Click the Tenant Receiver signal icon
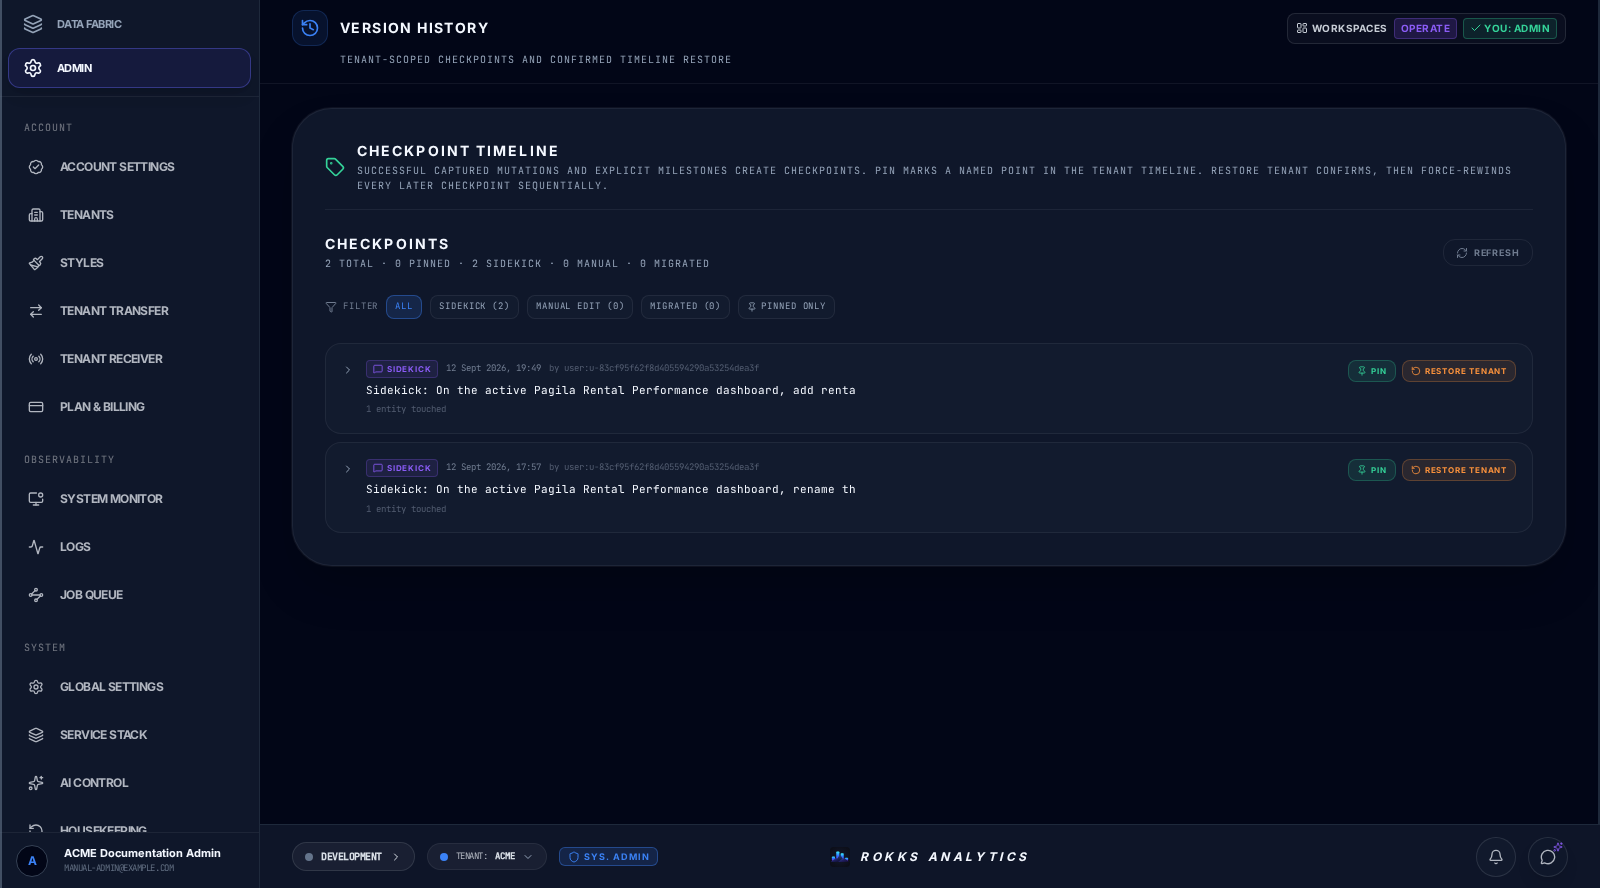 click(x=36, y=359)
